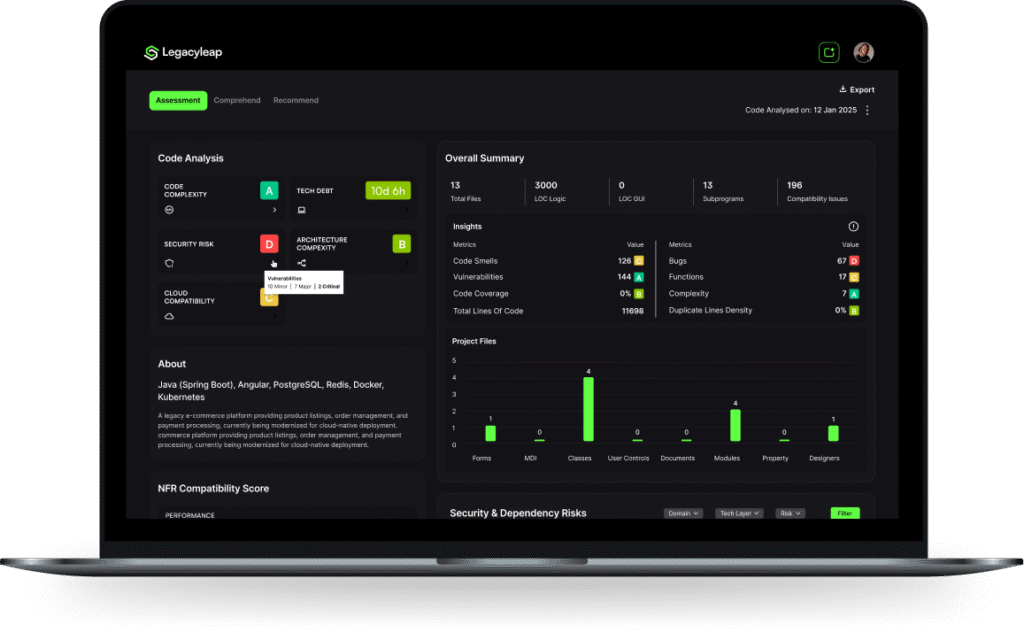Click the Architecture Complexity share icon
The height and width of the screenshot is (633, 1024).
pos(302,263)
